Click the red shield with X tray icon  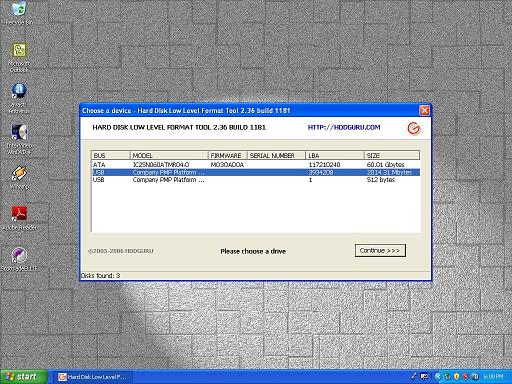click(466, 377)
